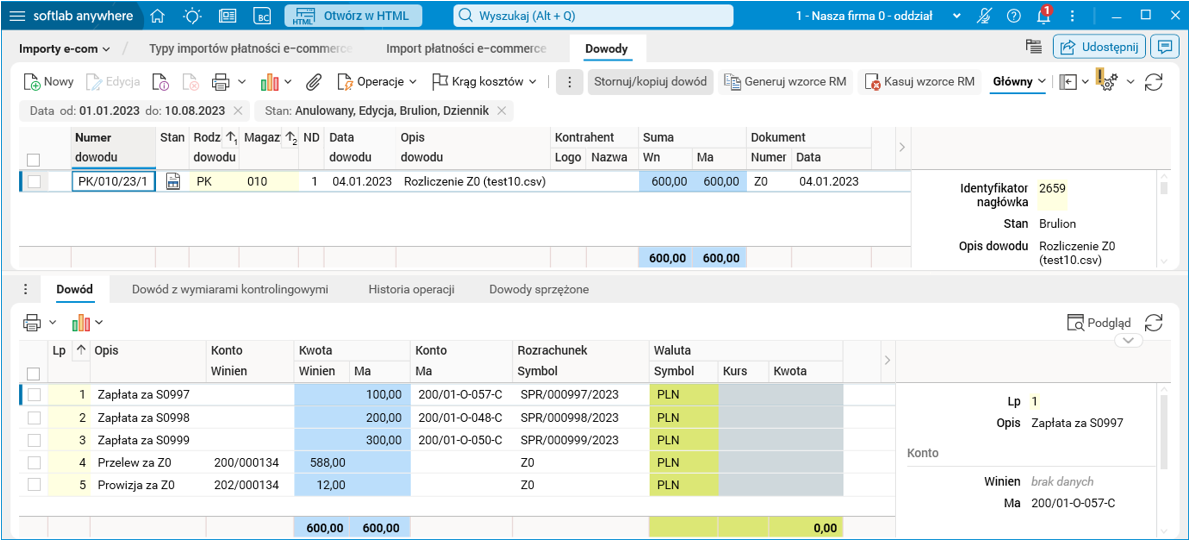Check row 2 Zapłata za S0998
Screen dimensions: 1189x540
coord(33,418)
